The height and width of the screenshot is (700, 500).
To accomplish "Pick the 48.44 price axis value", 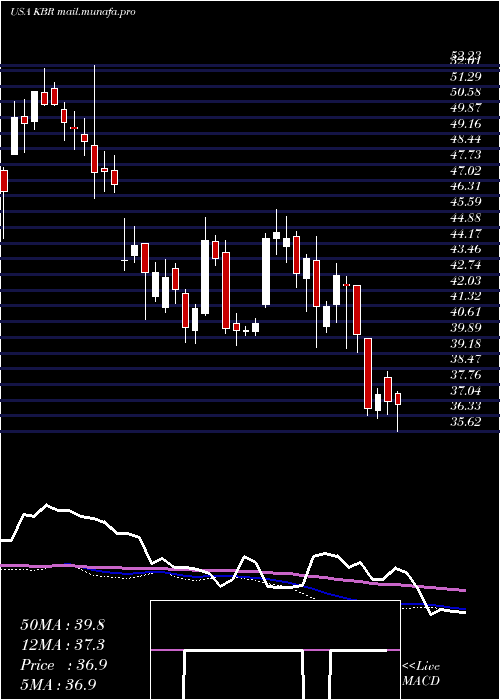I will pos(466,139).
